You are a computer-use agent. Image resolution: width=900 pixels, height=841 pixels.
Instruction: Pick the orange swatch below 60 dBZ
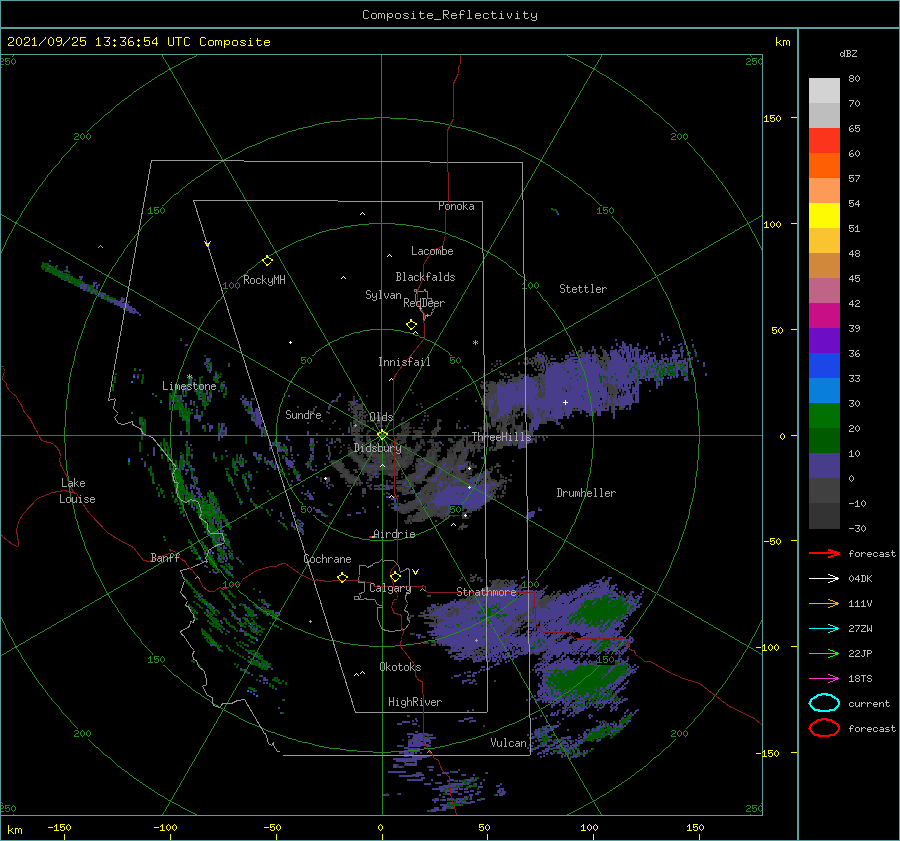pyautogui.click(x=824, y=166)
